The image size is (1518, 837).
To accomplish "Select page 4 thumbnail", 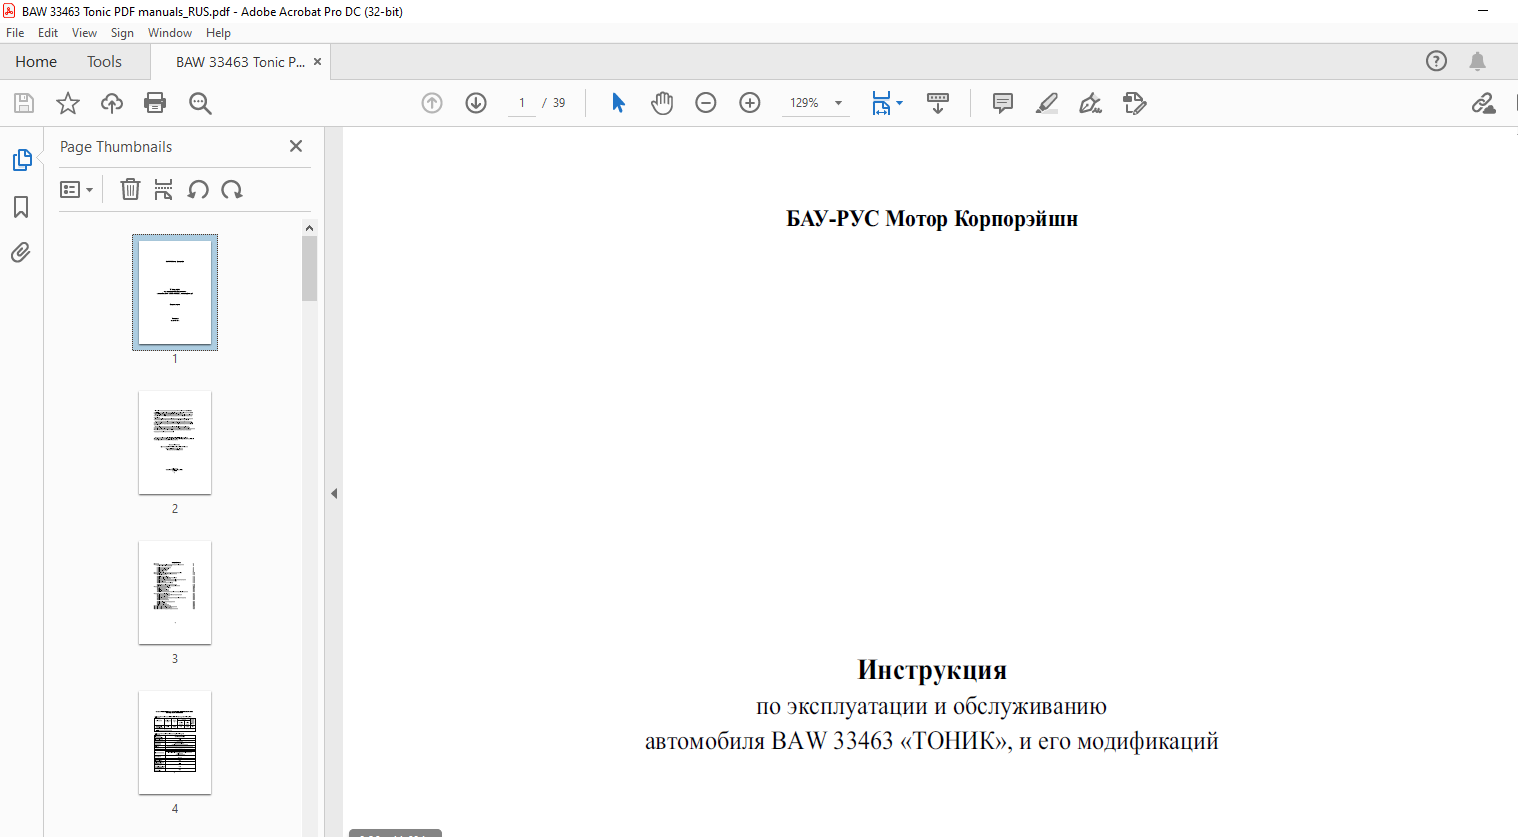I will [175, 742].
